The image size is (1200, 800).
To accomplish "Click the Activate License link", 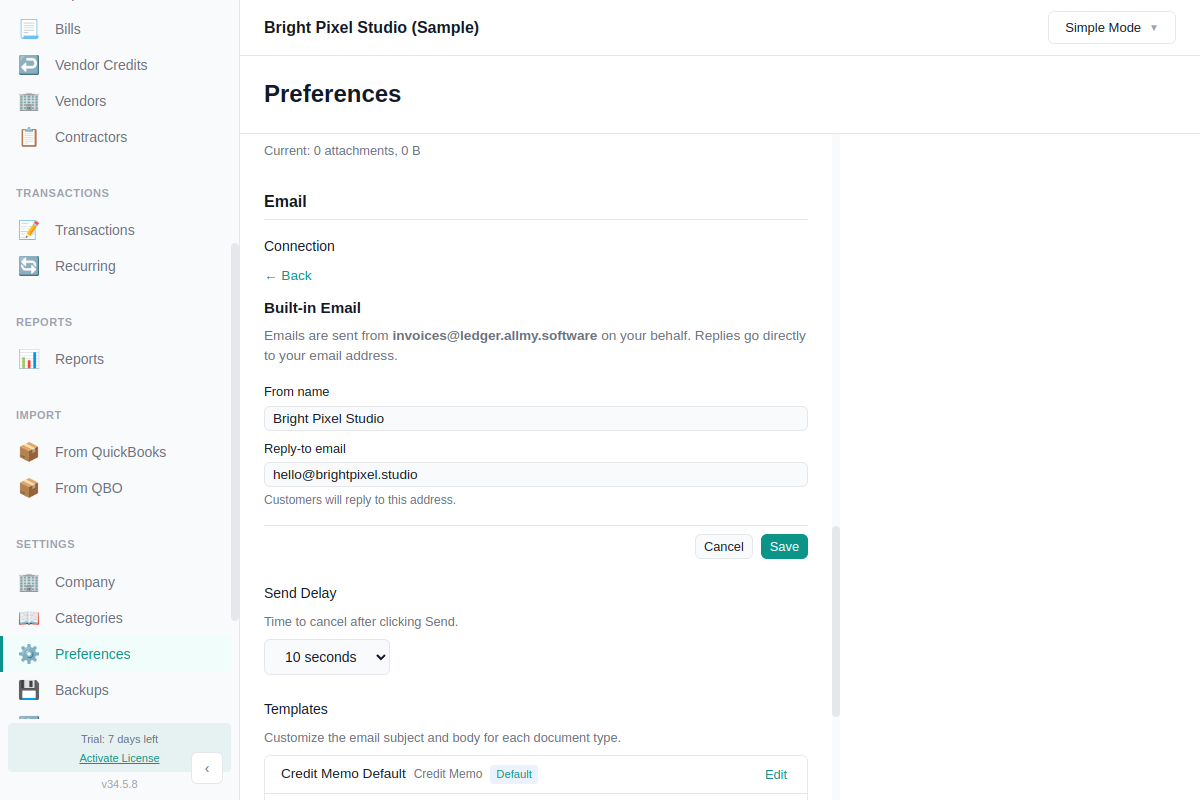I will pyautogui.click(x=119, y=757).
